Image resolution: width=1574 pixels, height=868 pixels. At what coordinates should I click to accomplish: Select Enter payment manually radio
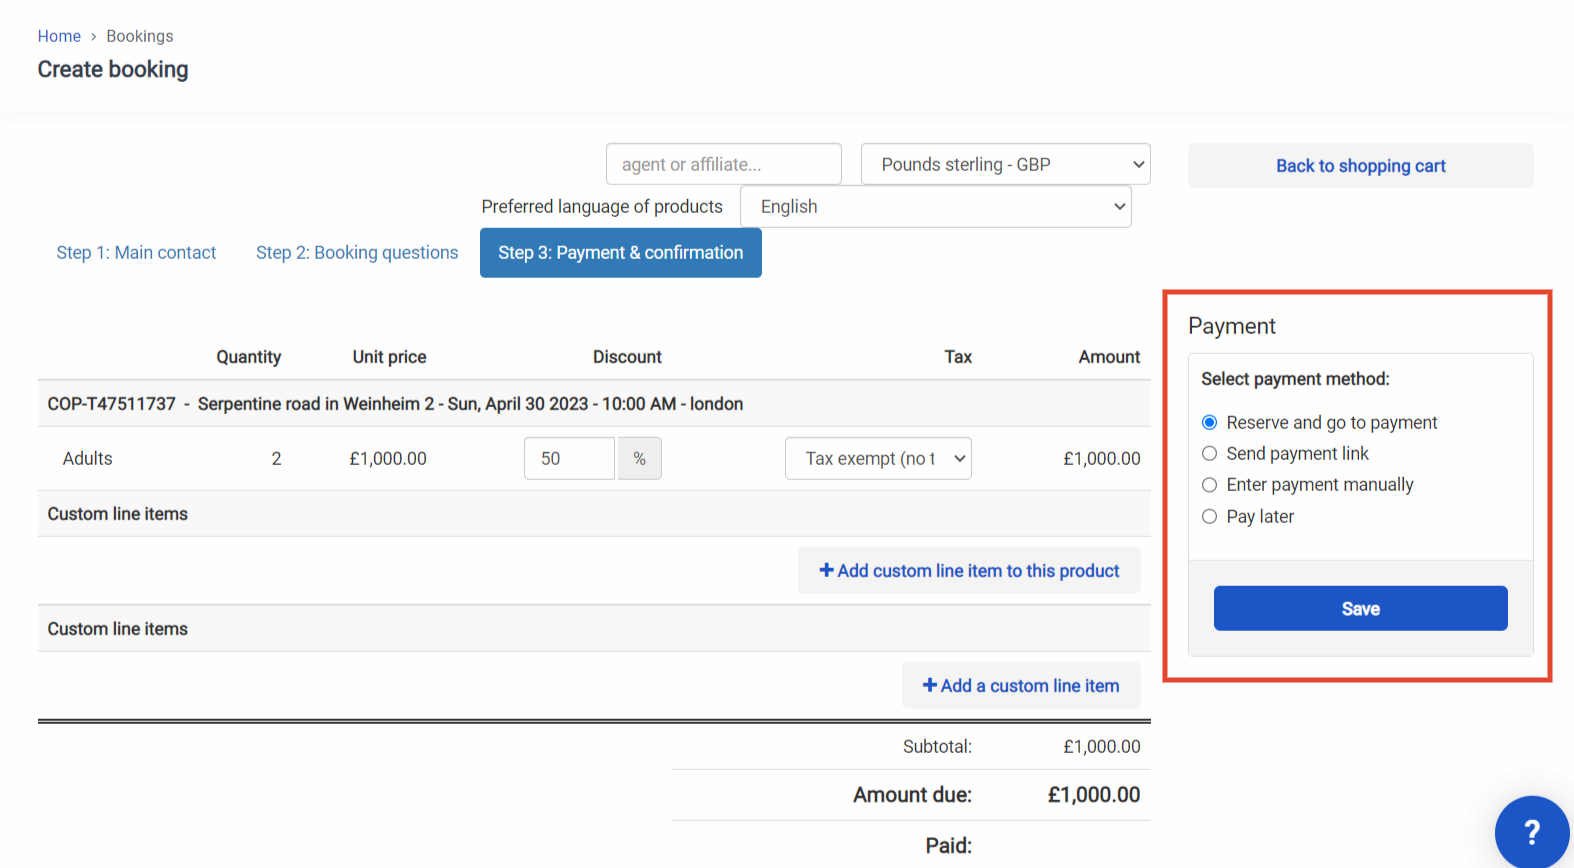click(1209, 485)
